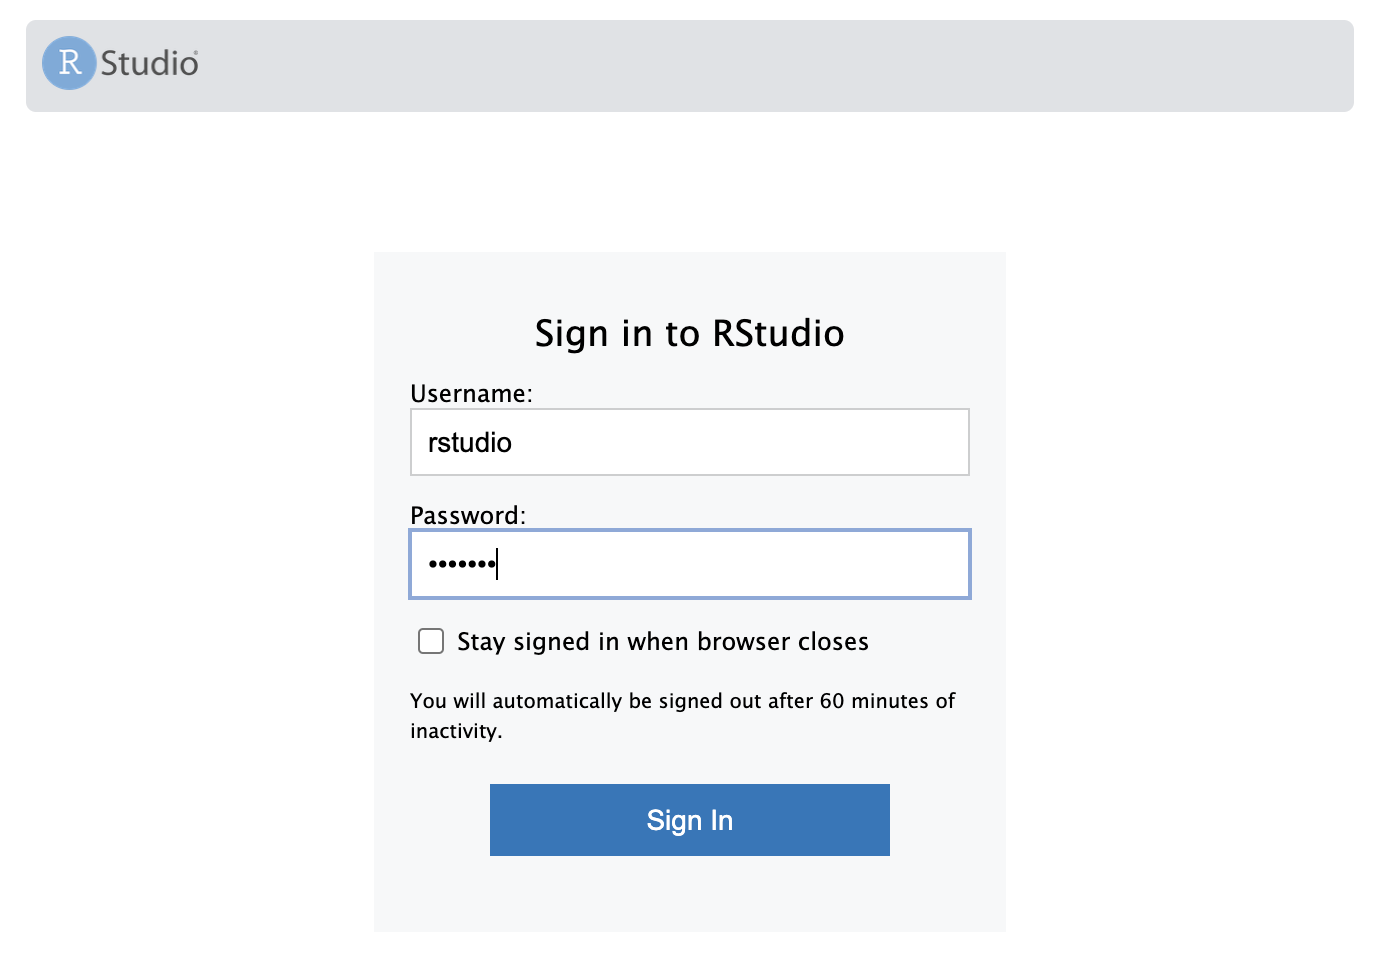1398x954 pixels.
Task: Click the "Sign in to RStudio" heading
Action: pos(689,334)
